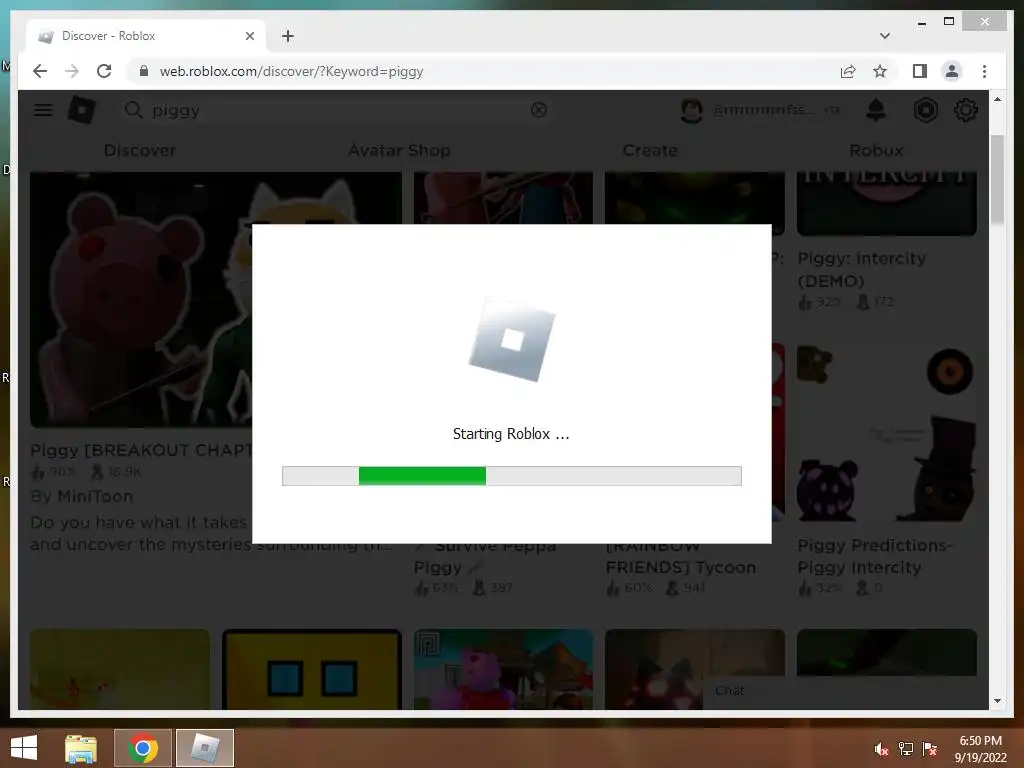This screenshot has height=768, width=1024.
Task: Open Roblox notifications bell
Action: (x=876, y=110)
